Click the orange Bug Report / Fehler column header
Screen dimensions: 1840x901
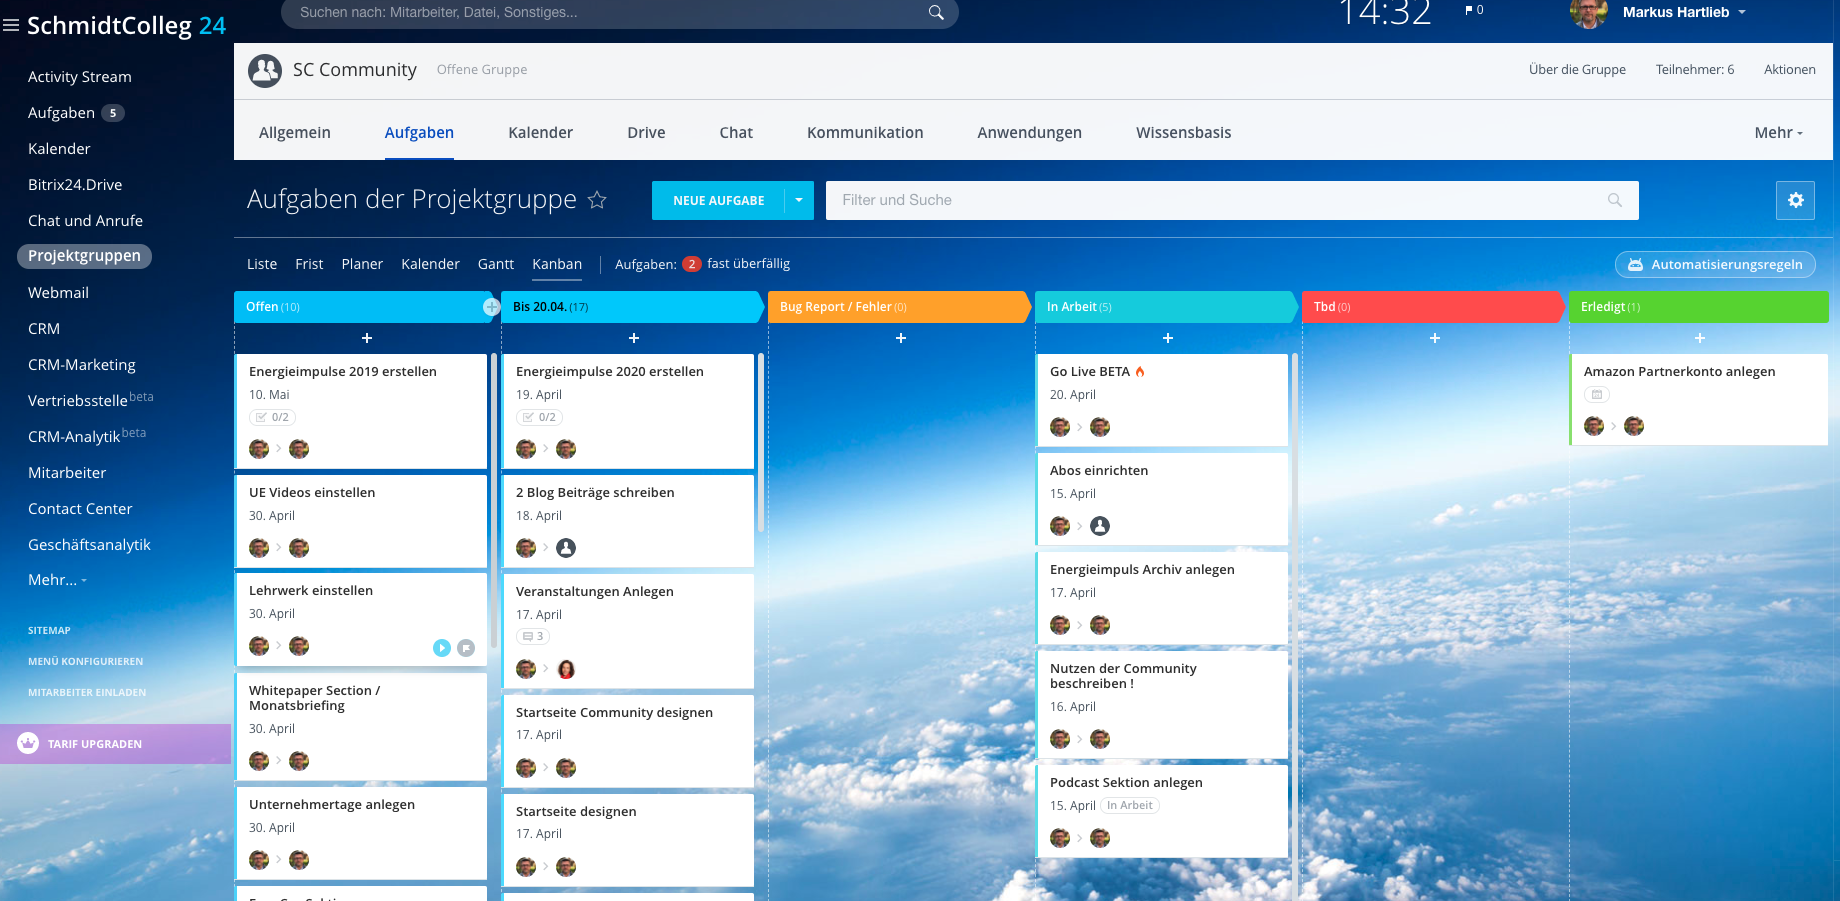point(897,307)
